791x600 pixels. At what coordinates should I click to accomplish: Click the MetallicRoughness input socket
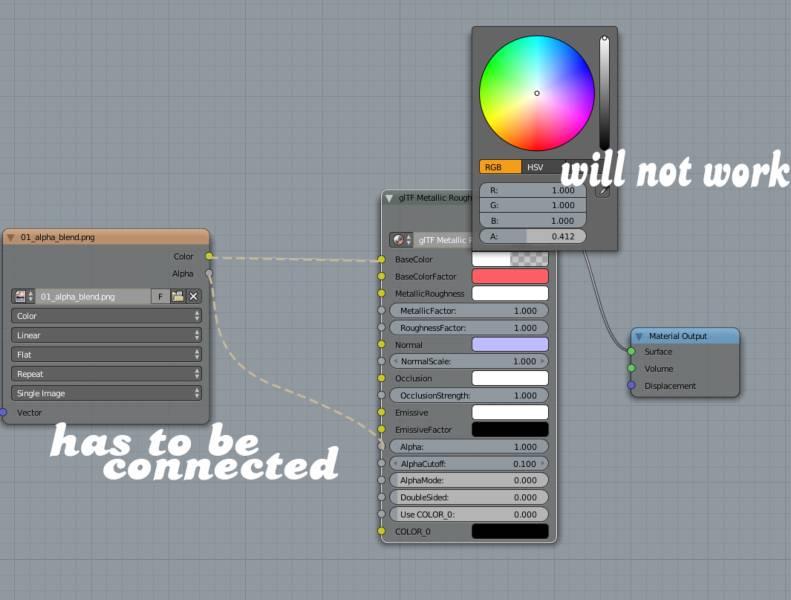381,293
